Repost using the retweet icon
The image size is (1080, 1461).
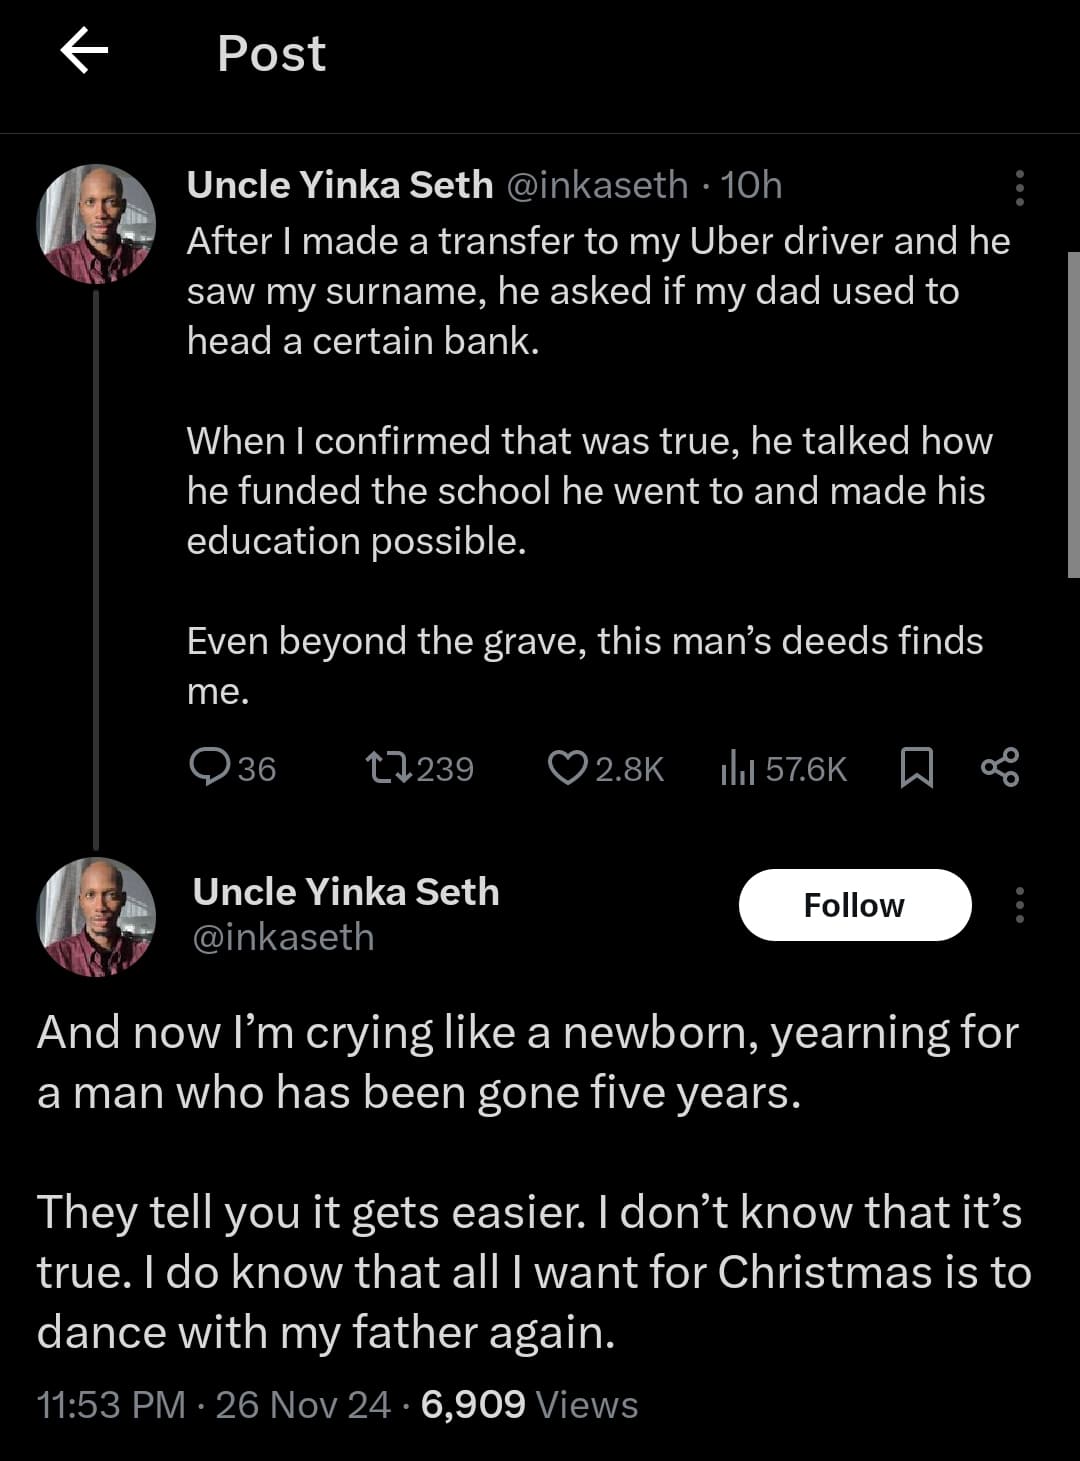click(387, 767)
